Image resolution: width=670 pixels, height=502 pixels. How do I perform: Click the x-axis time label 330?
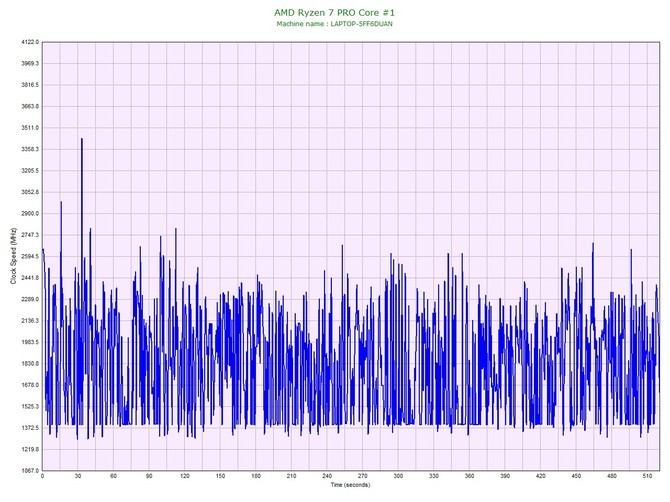[434, 476]
